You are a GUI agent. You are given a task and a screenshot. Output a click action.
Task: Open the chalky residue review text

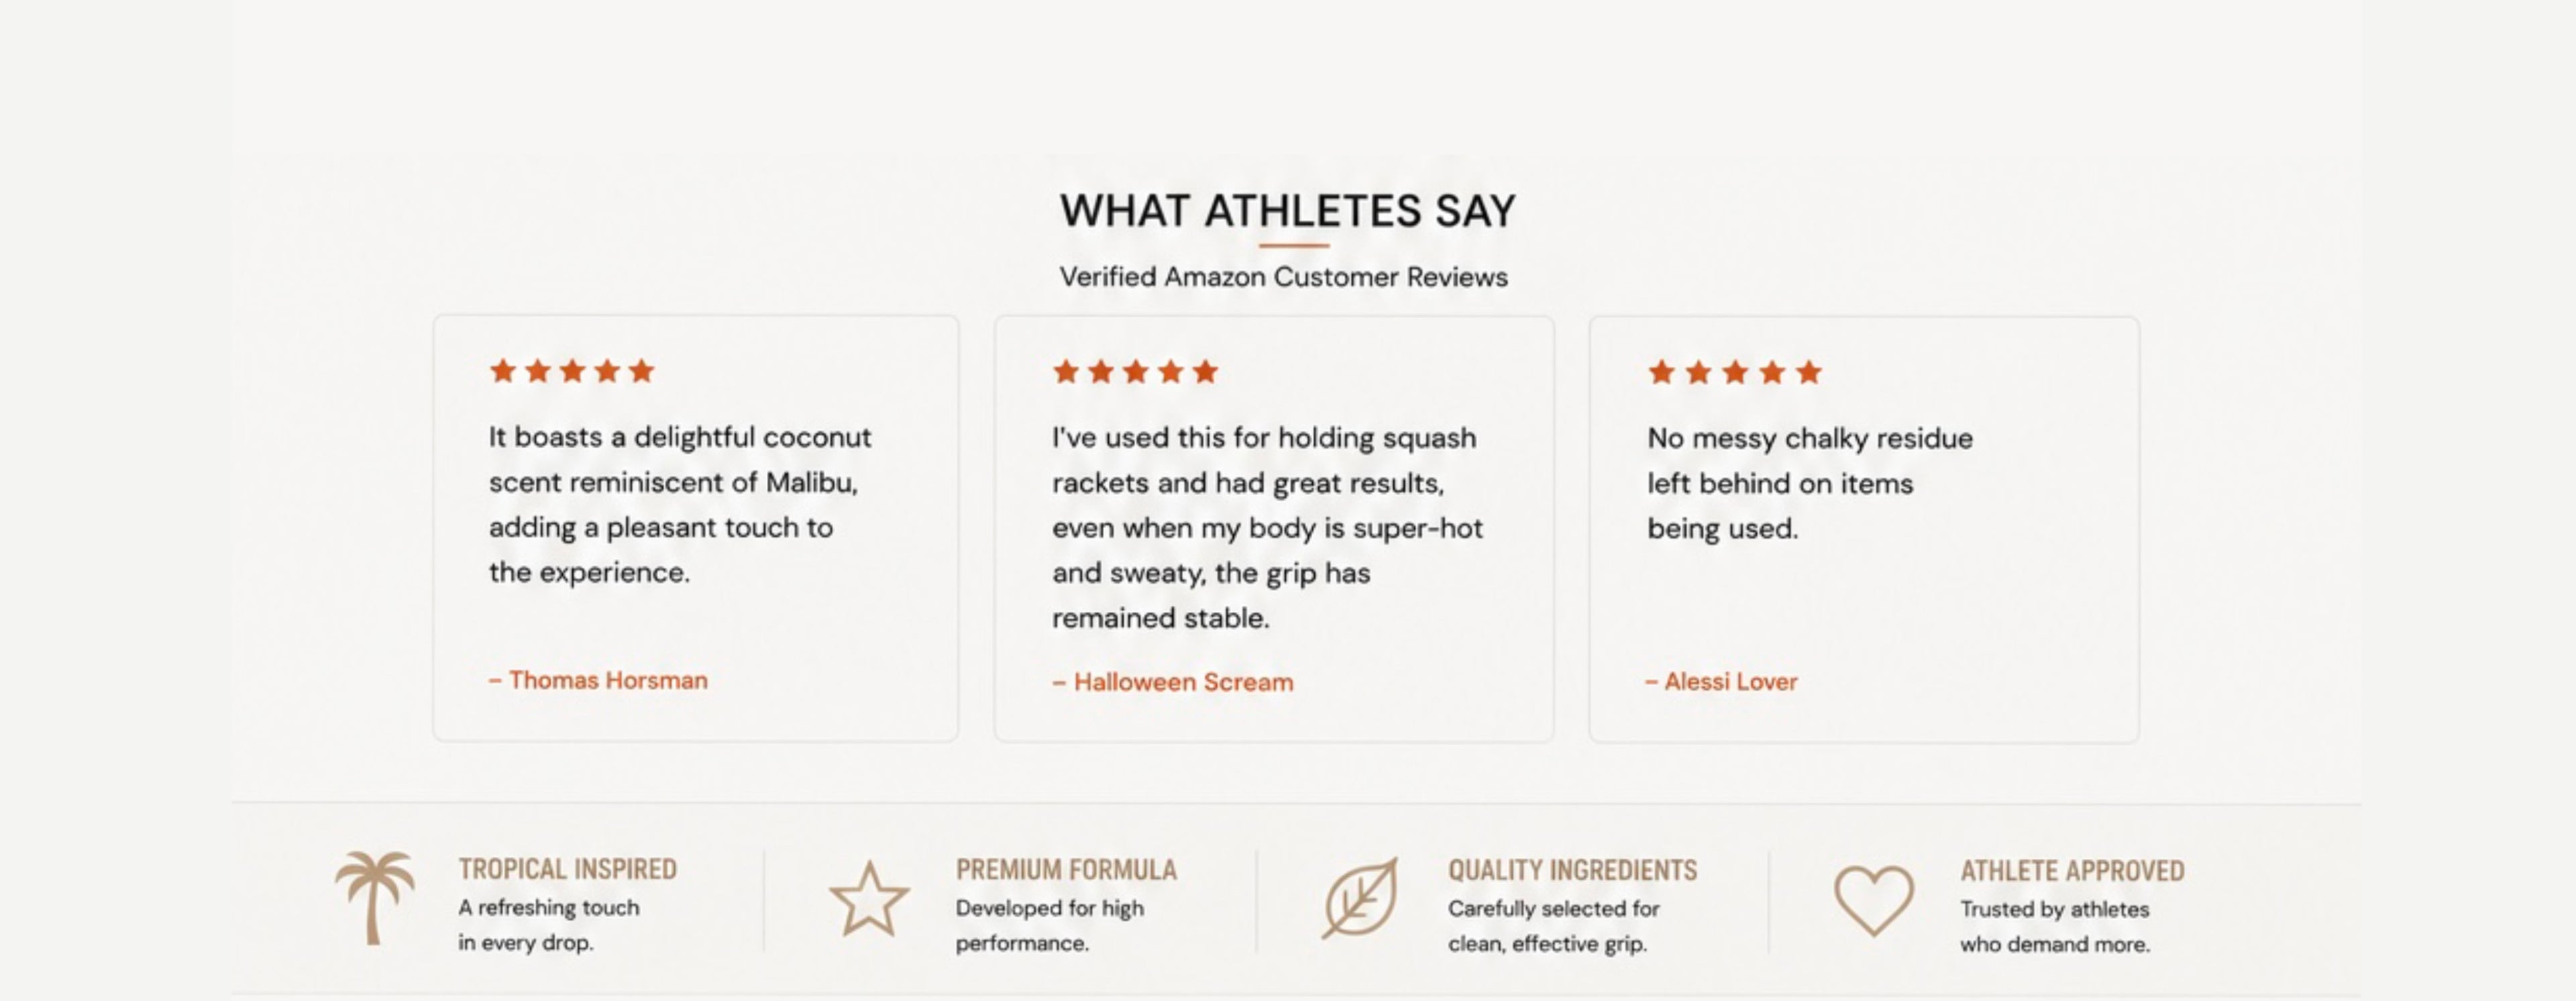[1810, 483]
